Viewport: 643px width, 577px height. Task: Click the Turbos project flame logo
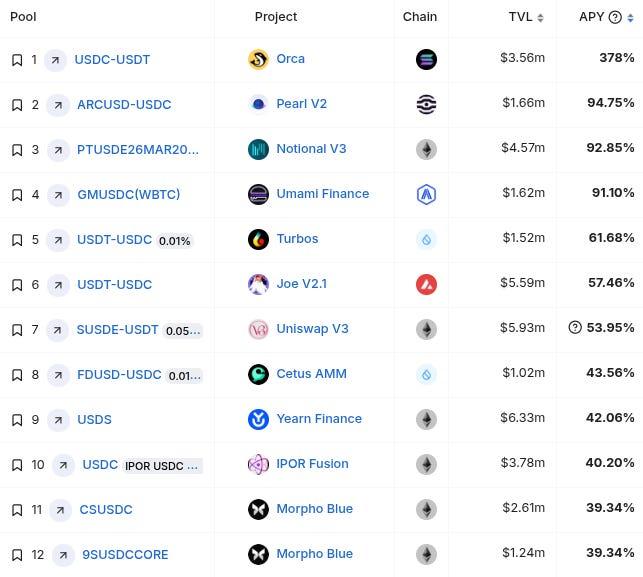point(258,239)
